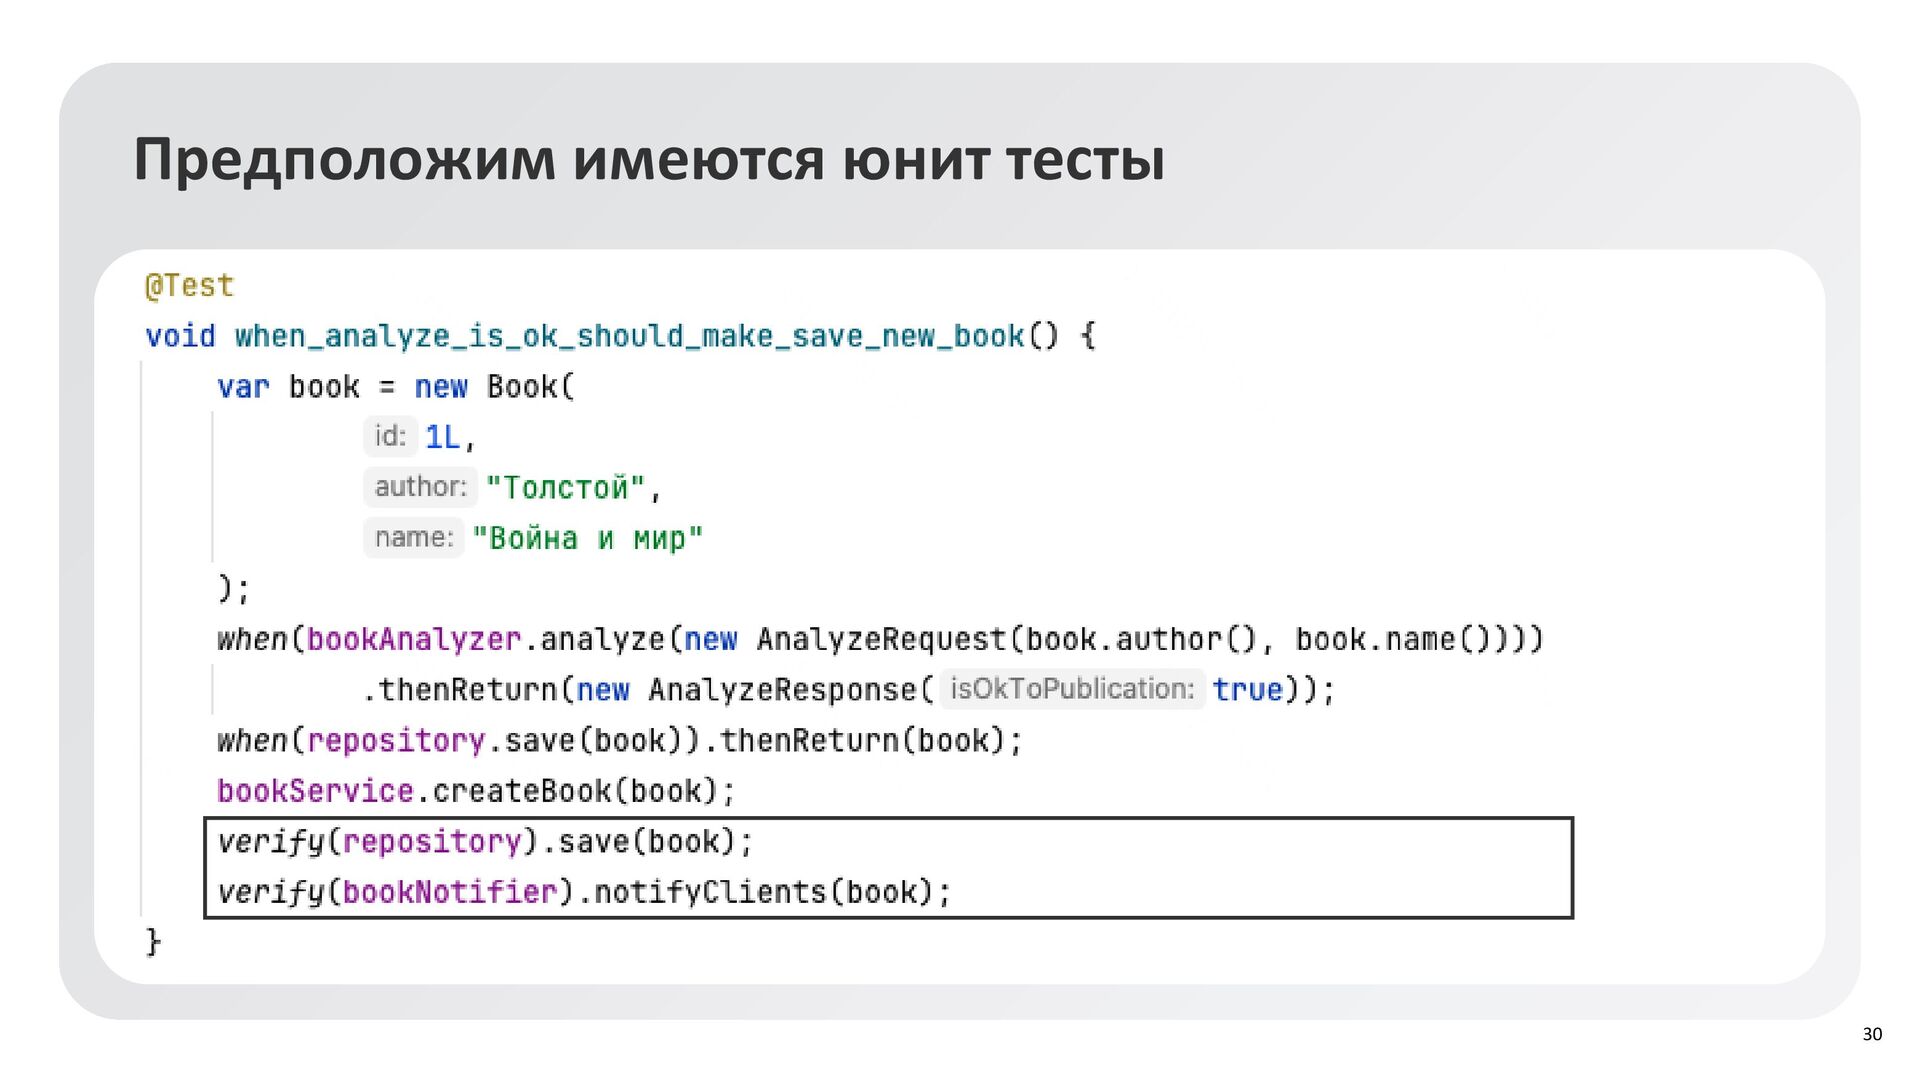Click the bookAnalyzer field reference
1920x1082 pixels.
click(414, 639)
